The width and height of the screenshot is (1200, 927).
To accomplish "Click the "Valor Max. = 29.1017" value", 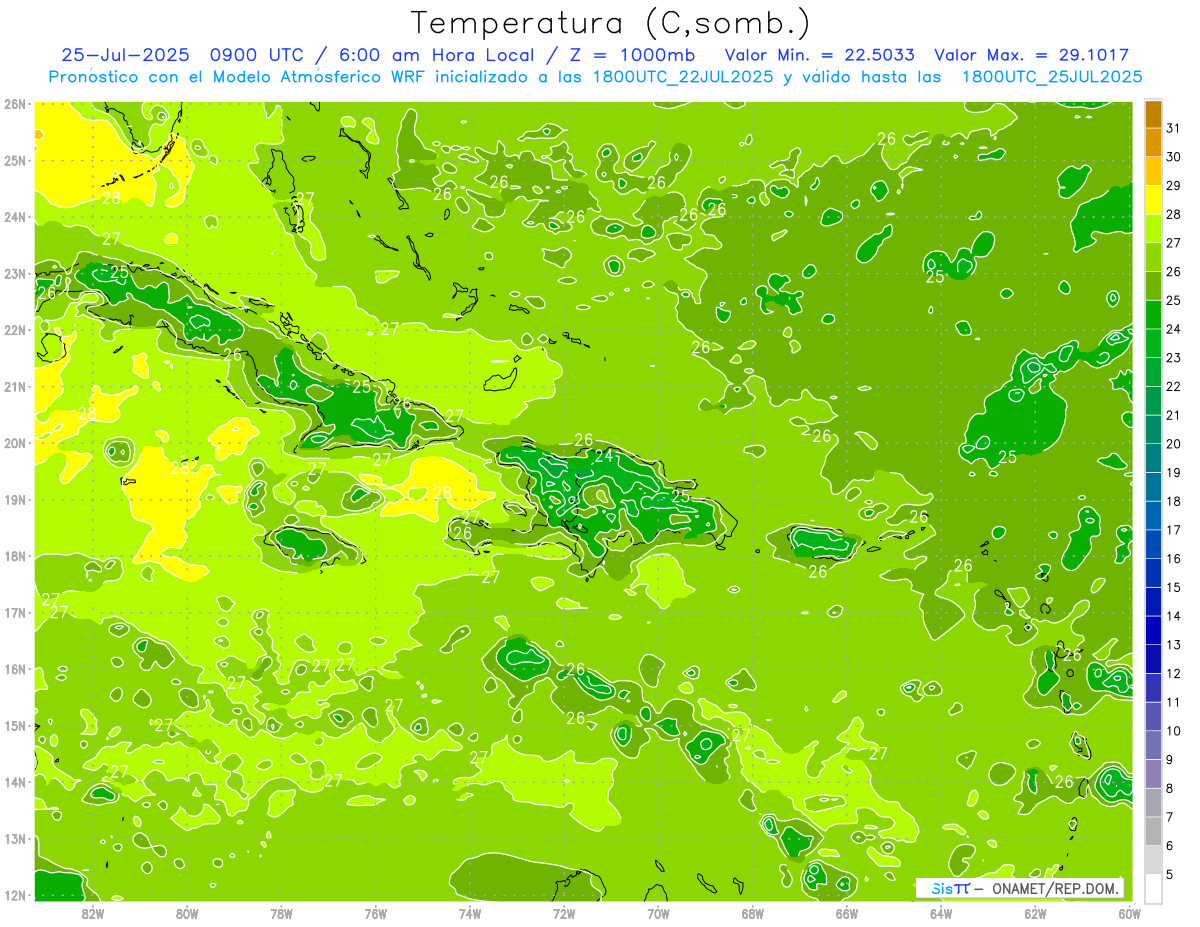I will pos(1032,55).
